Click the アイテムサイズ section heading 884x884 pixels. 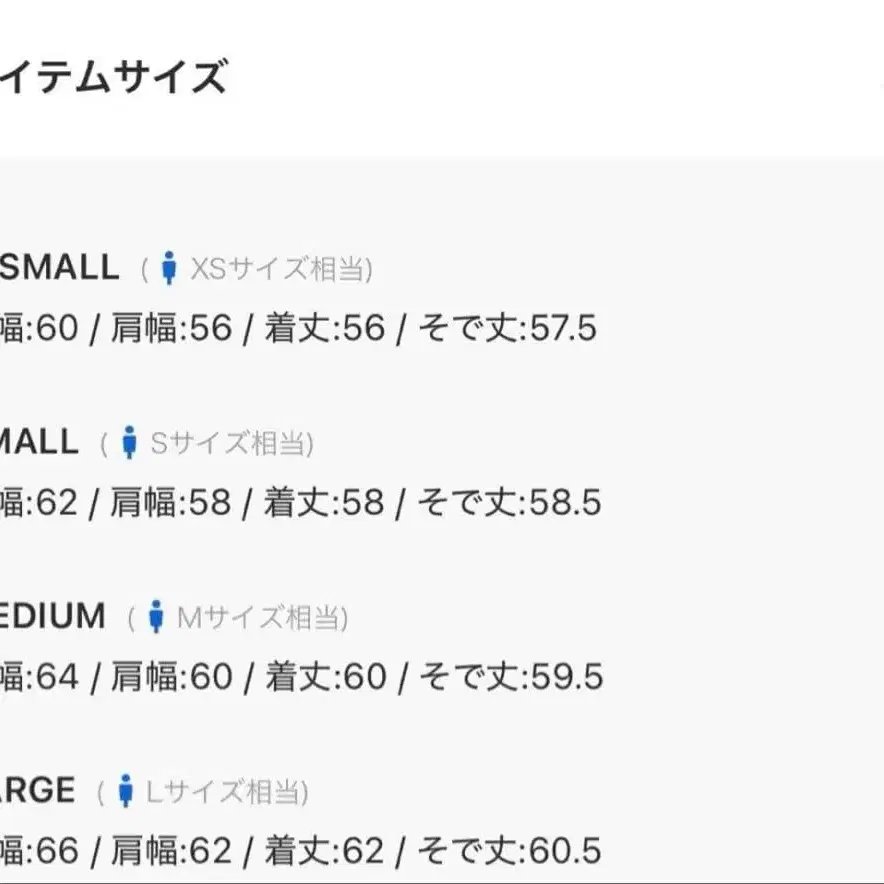click(112, 77)
